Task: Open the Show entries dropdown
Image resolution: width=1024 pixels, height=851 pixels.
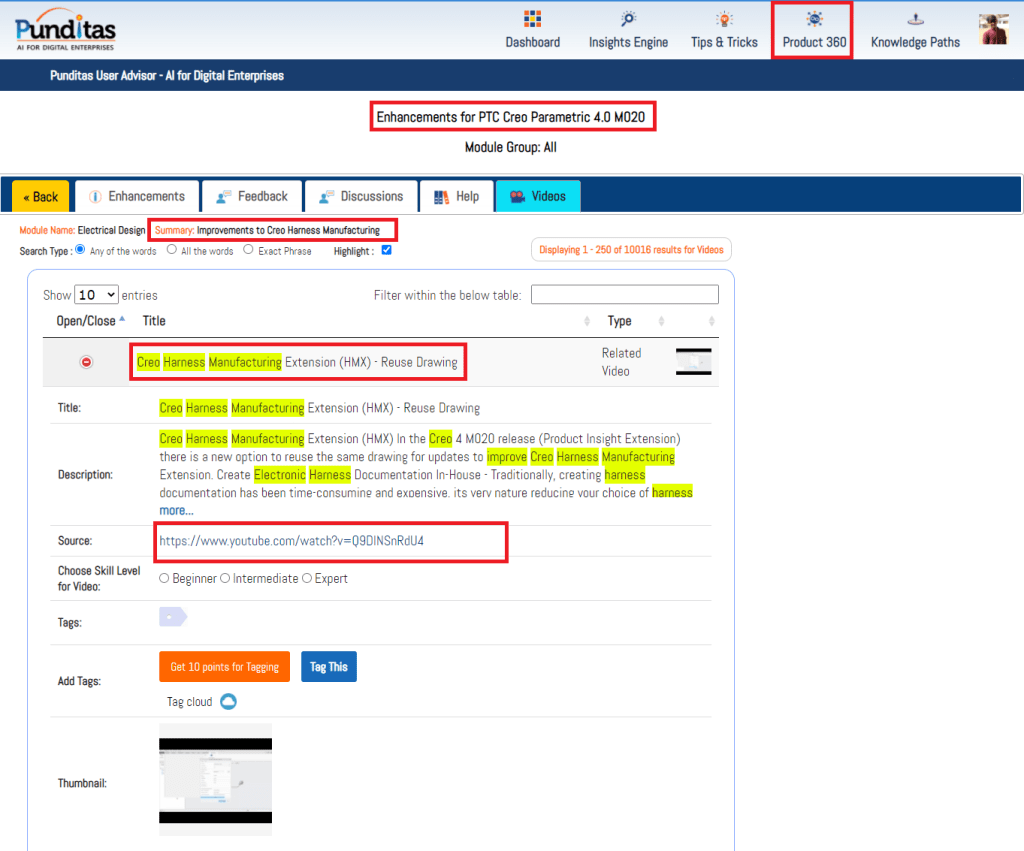Action: pyautogui.click(x=97, y=295)
